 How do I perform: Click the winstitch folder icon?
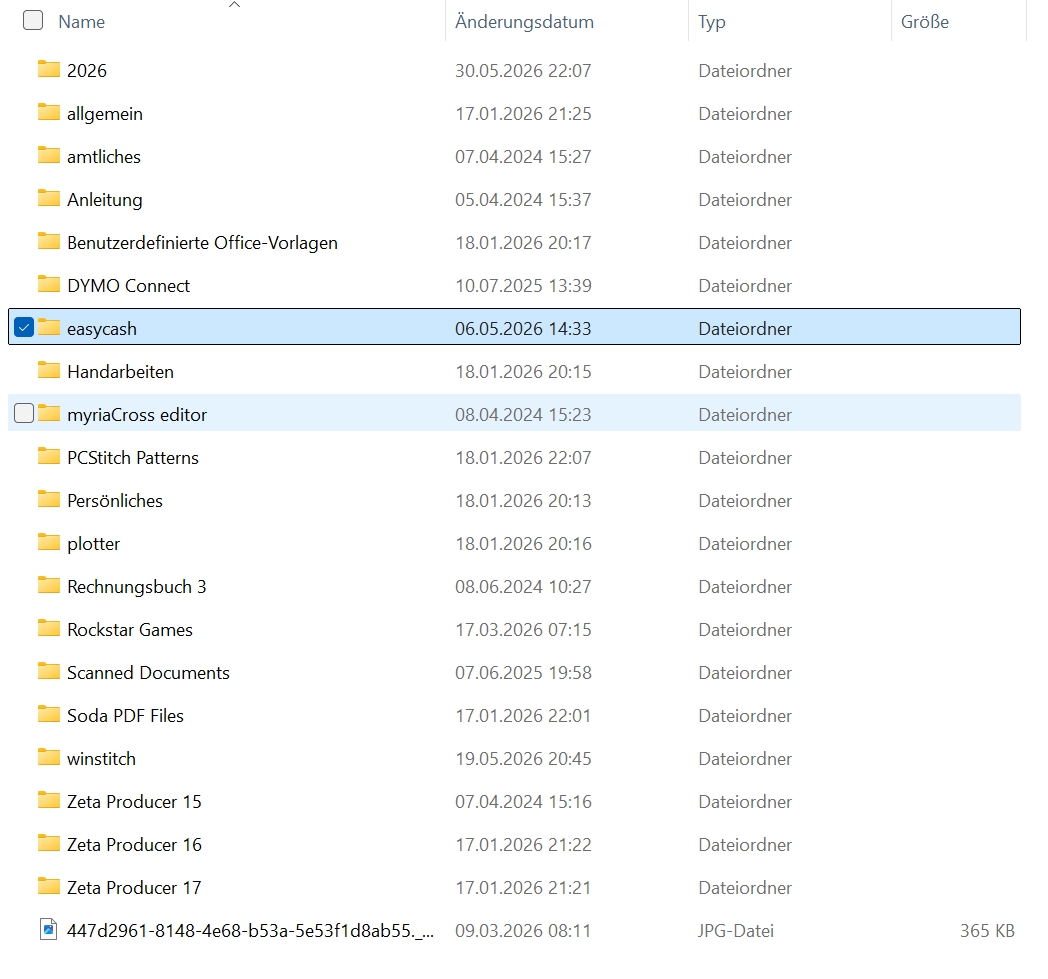click(49, 757)
